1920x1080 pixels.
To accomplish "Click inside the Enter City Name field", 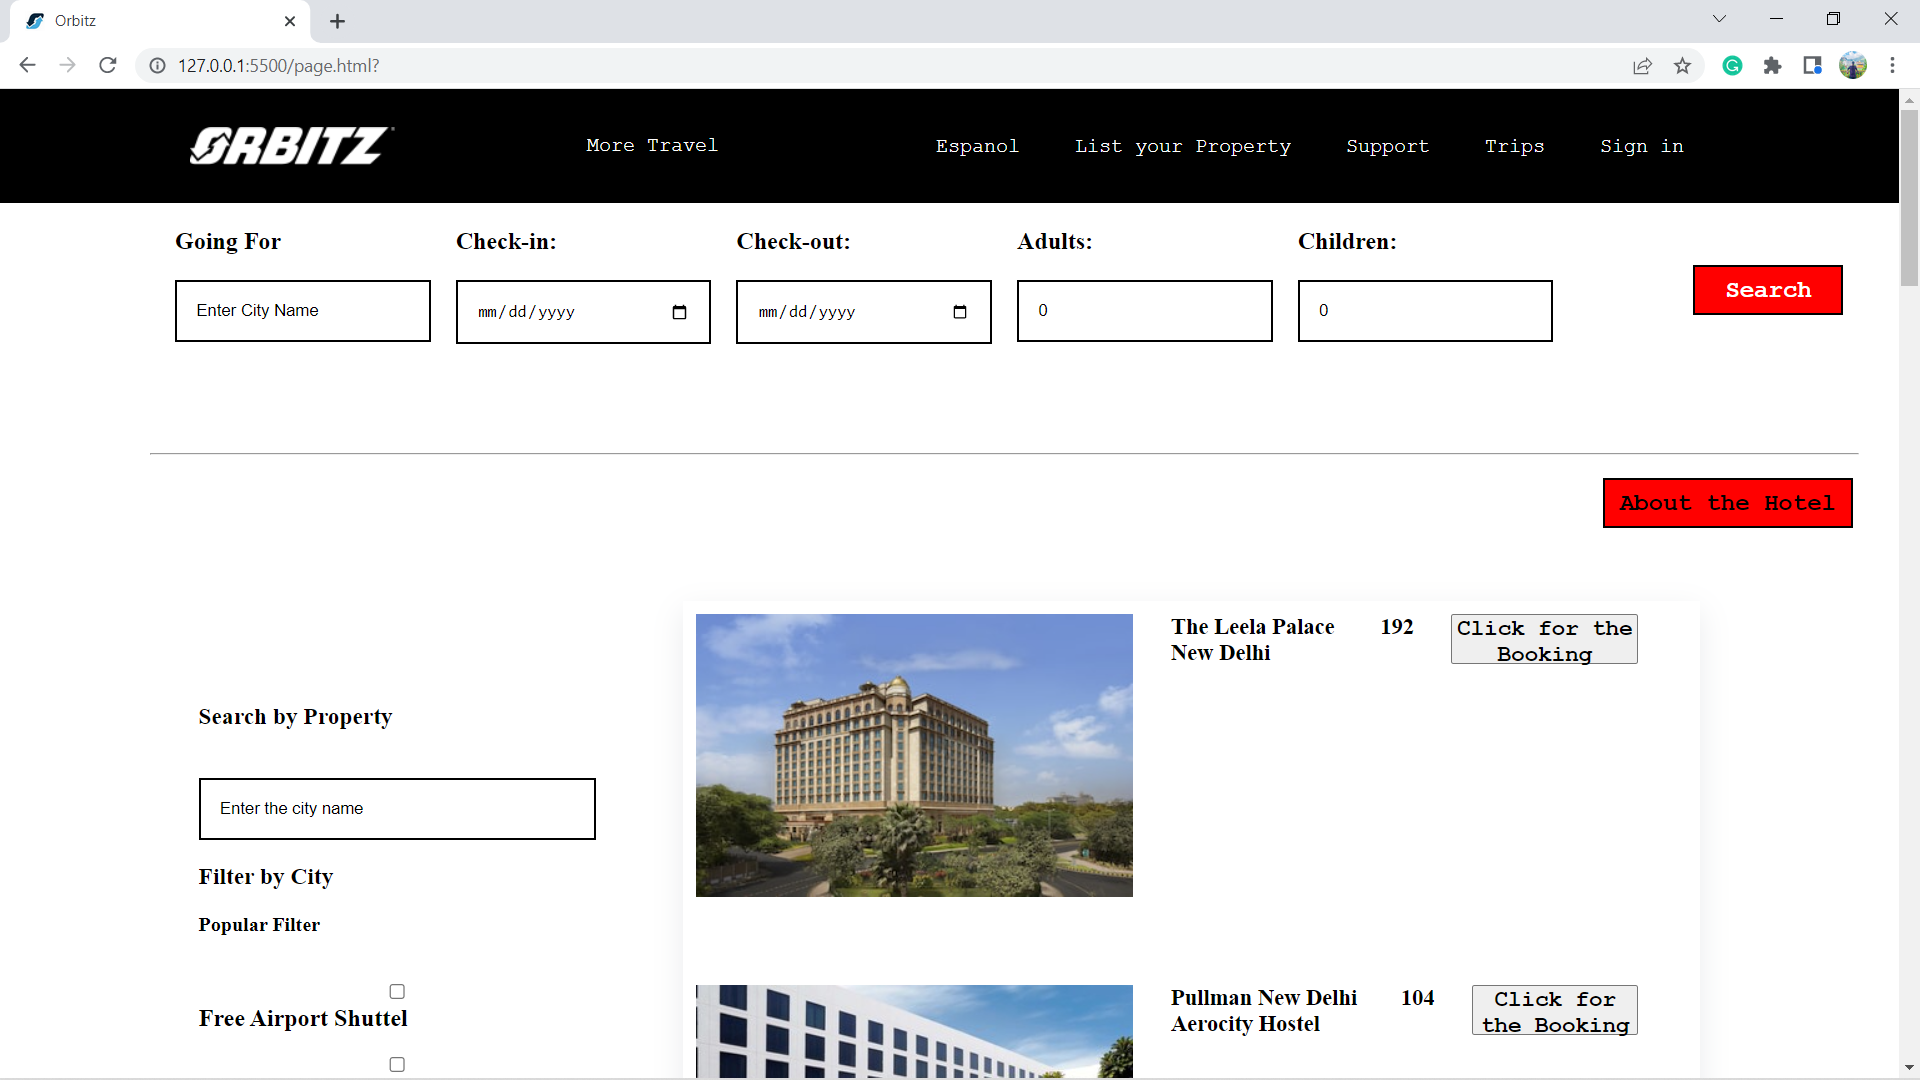I will click(x=302, y=310).
